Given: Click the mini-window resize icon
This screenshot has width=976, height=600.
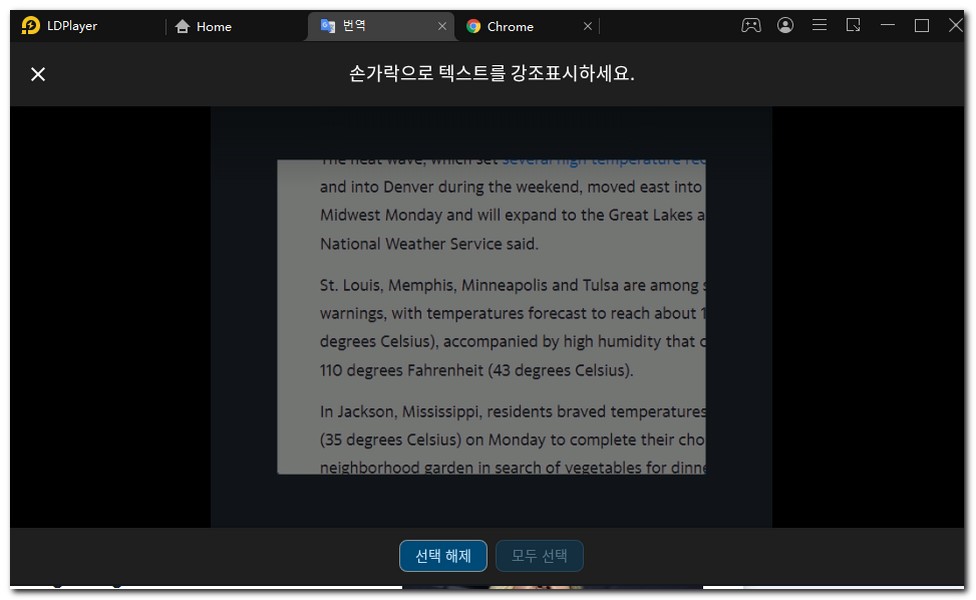Looking at the screenshot, I should [x=853, y=26].
